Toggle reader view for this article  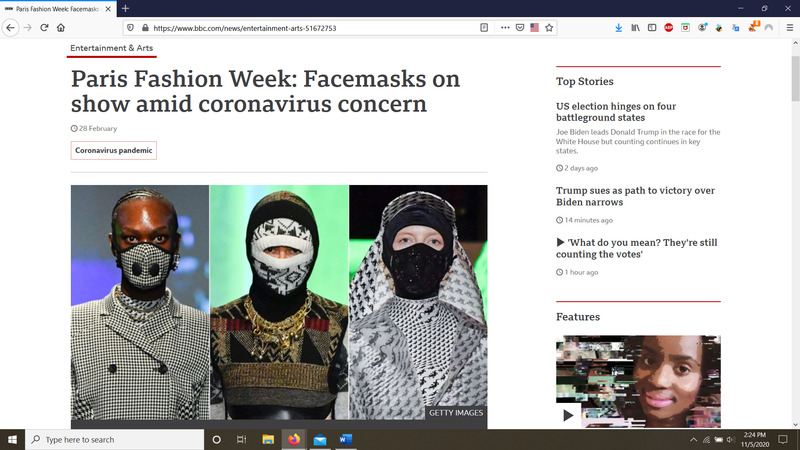(484, 28)
